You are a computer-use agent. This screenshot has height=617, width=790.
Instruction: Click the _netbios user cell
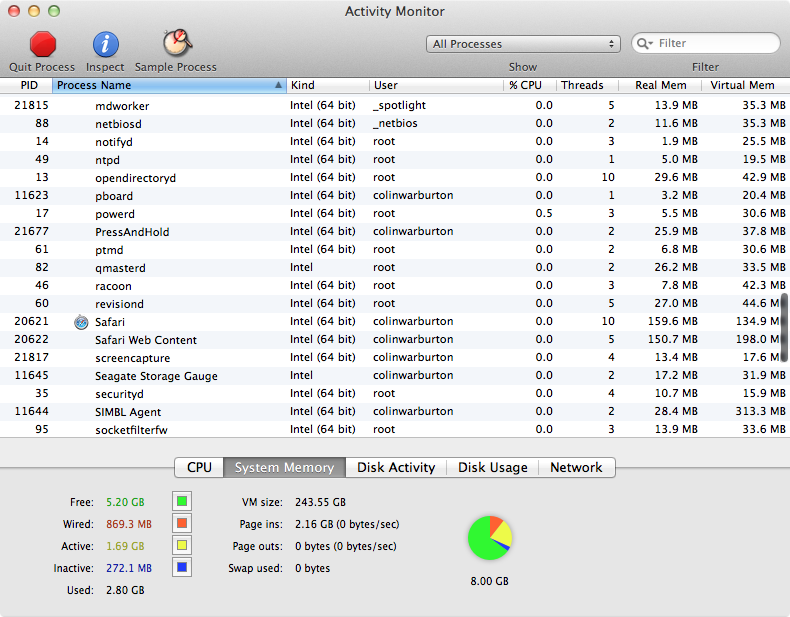tap(395, 123)
